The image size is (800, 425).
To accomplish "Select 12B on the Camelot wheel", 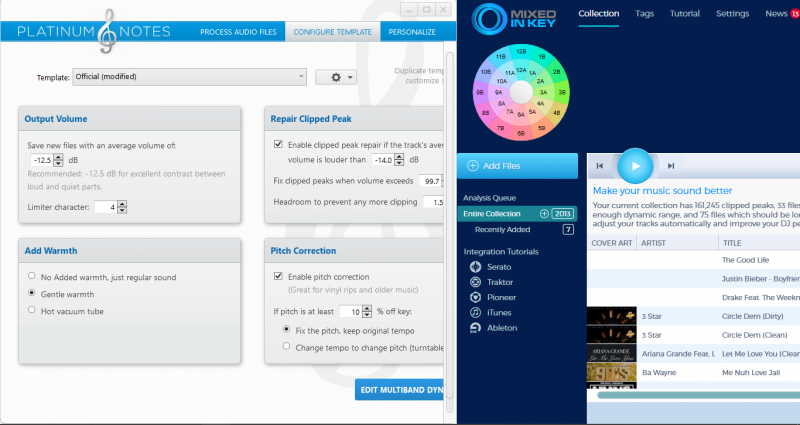I will click(521, 51).
